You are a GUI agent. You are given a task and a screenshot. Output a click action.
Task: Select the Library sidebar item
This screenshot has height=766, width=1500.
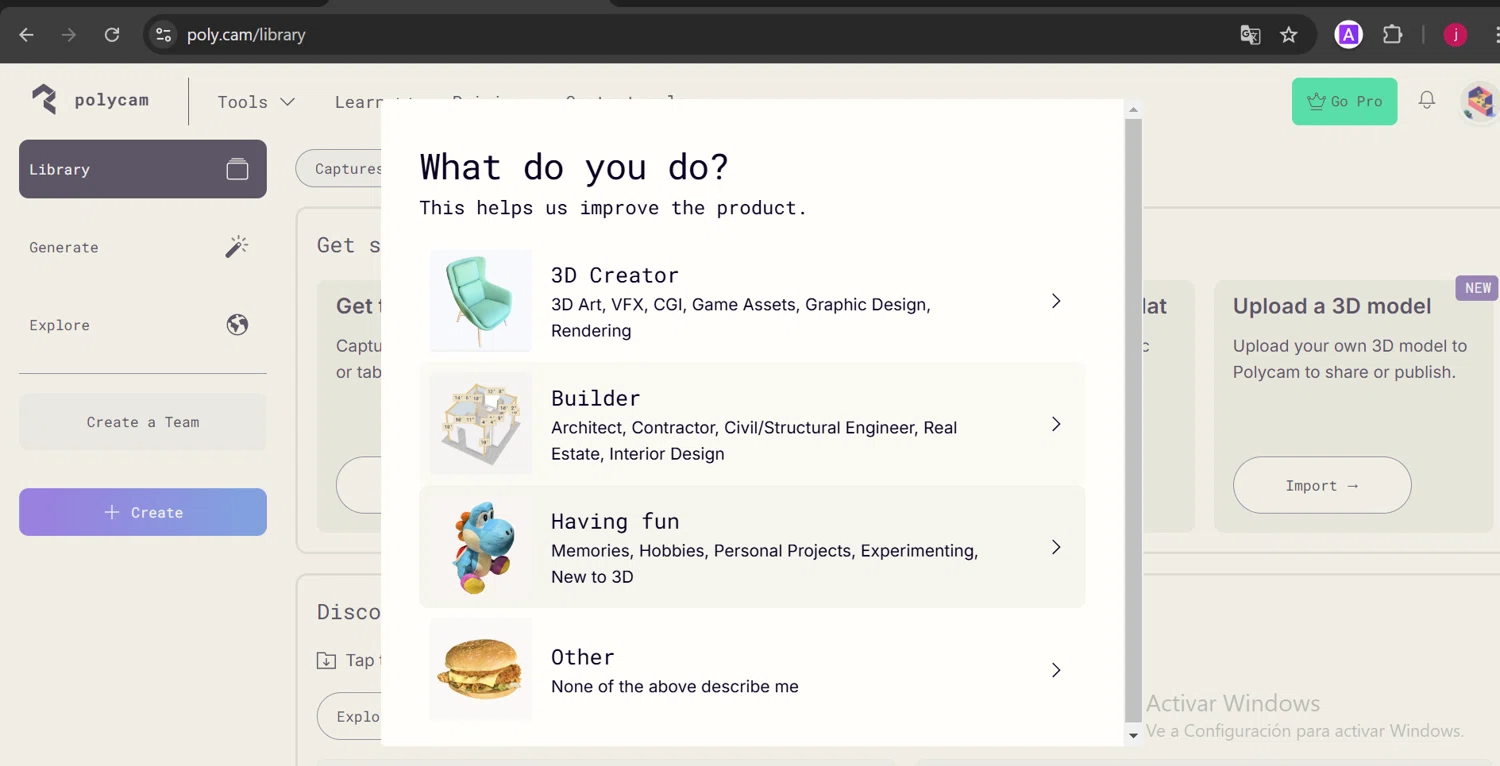(143, 169)
